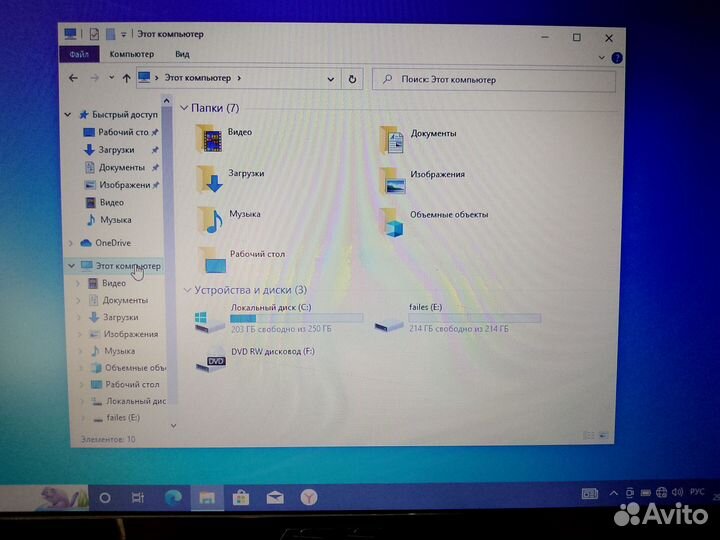720x540 pixels.
Task: Select OneDrive in navigation pane
Action: (x=106, y=243)
